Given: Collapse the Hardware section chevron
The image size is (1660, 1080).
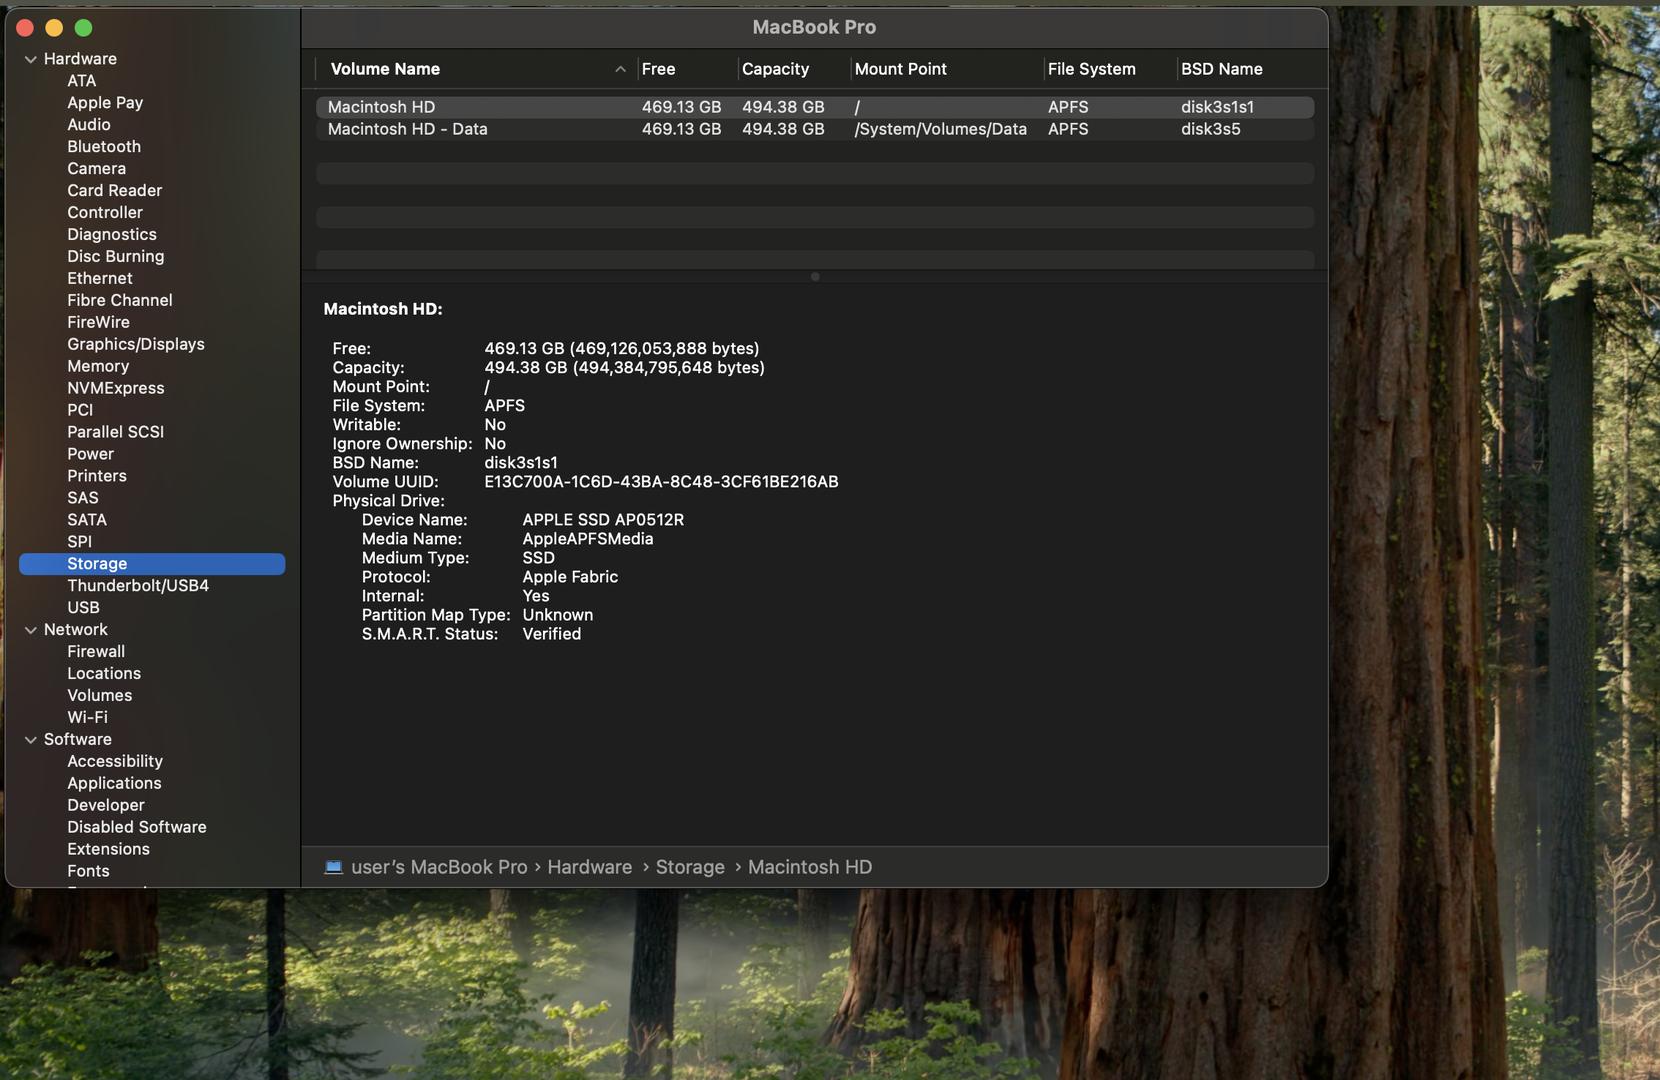Looking at the screenshot, I should point(31,59).
